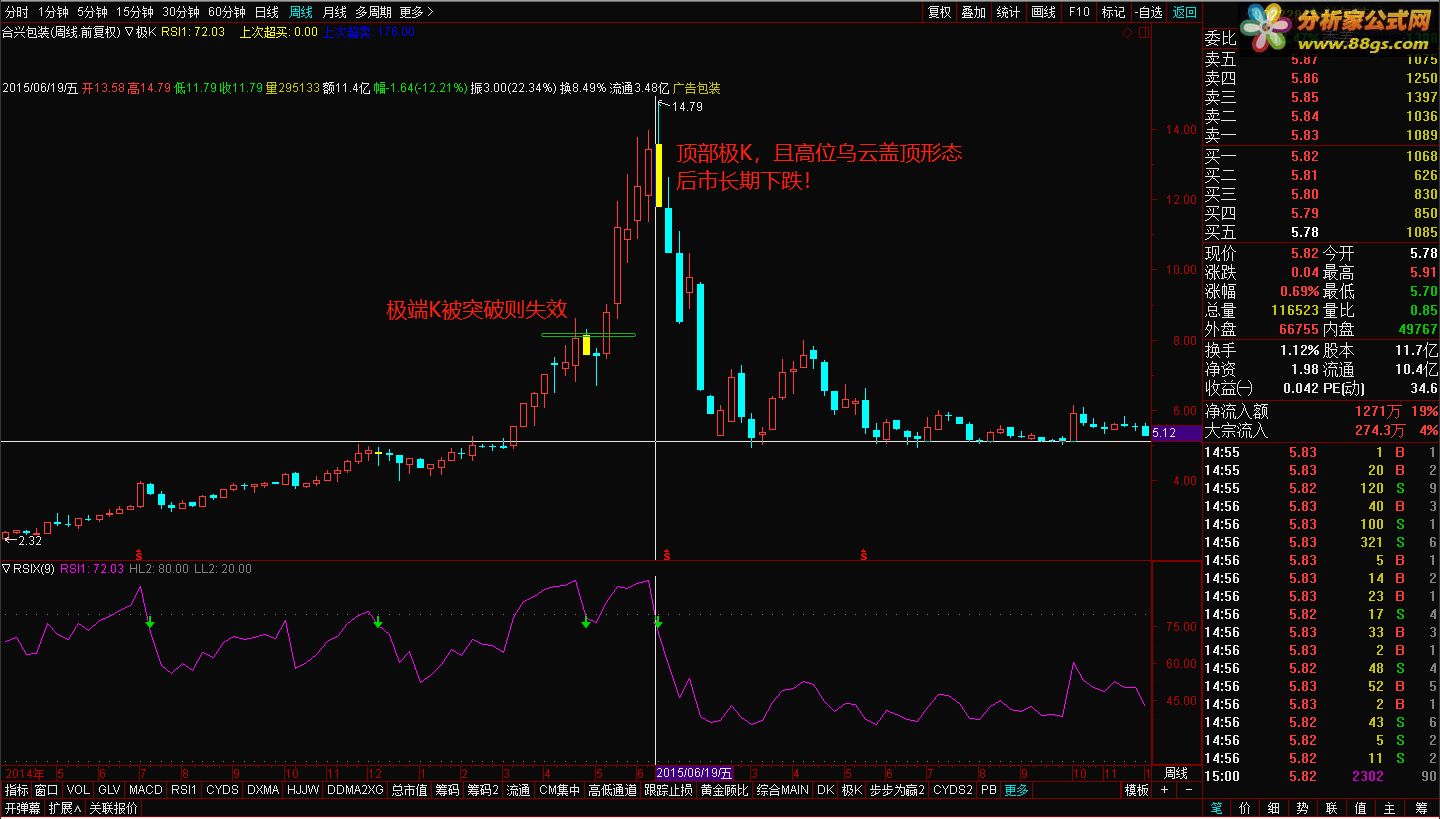Image resolution: width=1440 pixels, height=819 pixels.
Task: Select the DDMA2XG indicator
Action: 355,790
